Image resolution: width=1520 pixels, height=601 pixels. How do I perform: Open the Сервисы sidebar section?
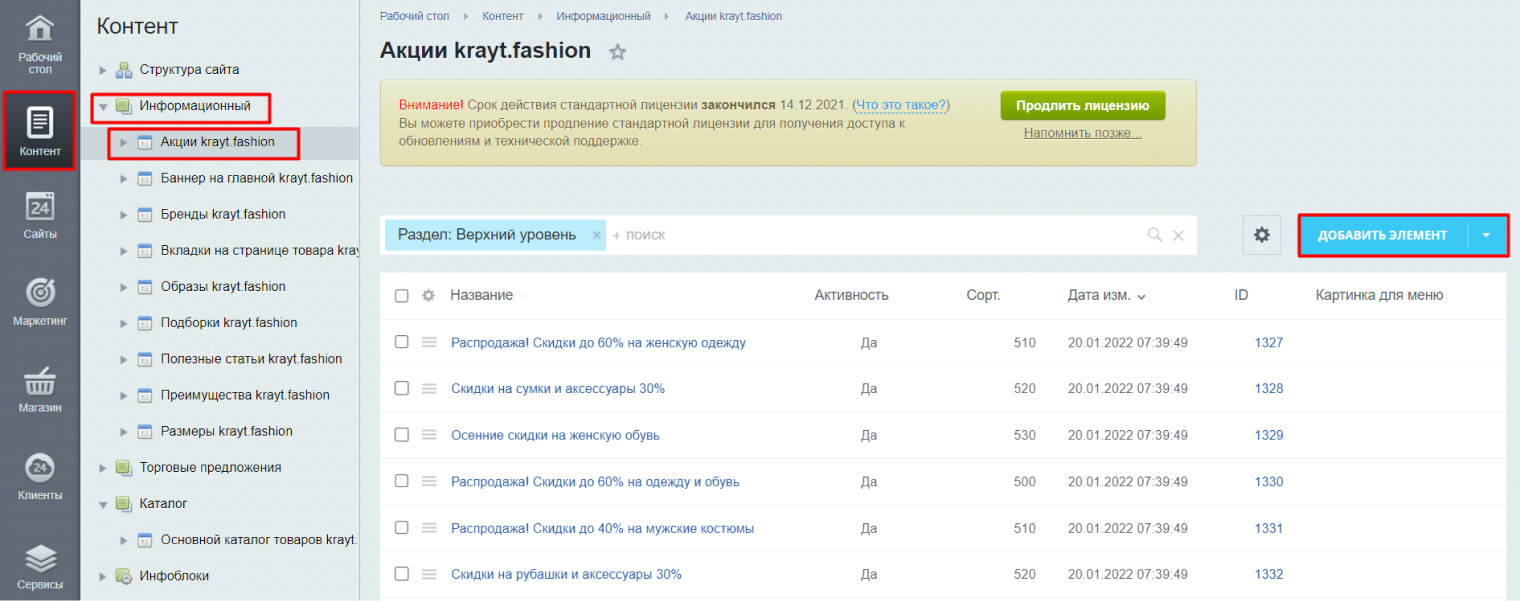40,565
